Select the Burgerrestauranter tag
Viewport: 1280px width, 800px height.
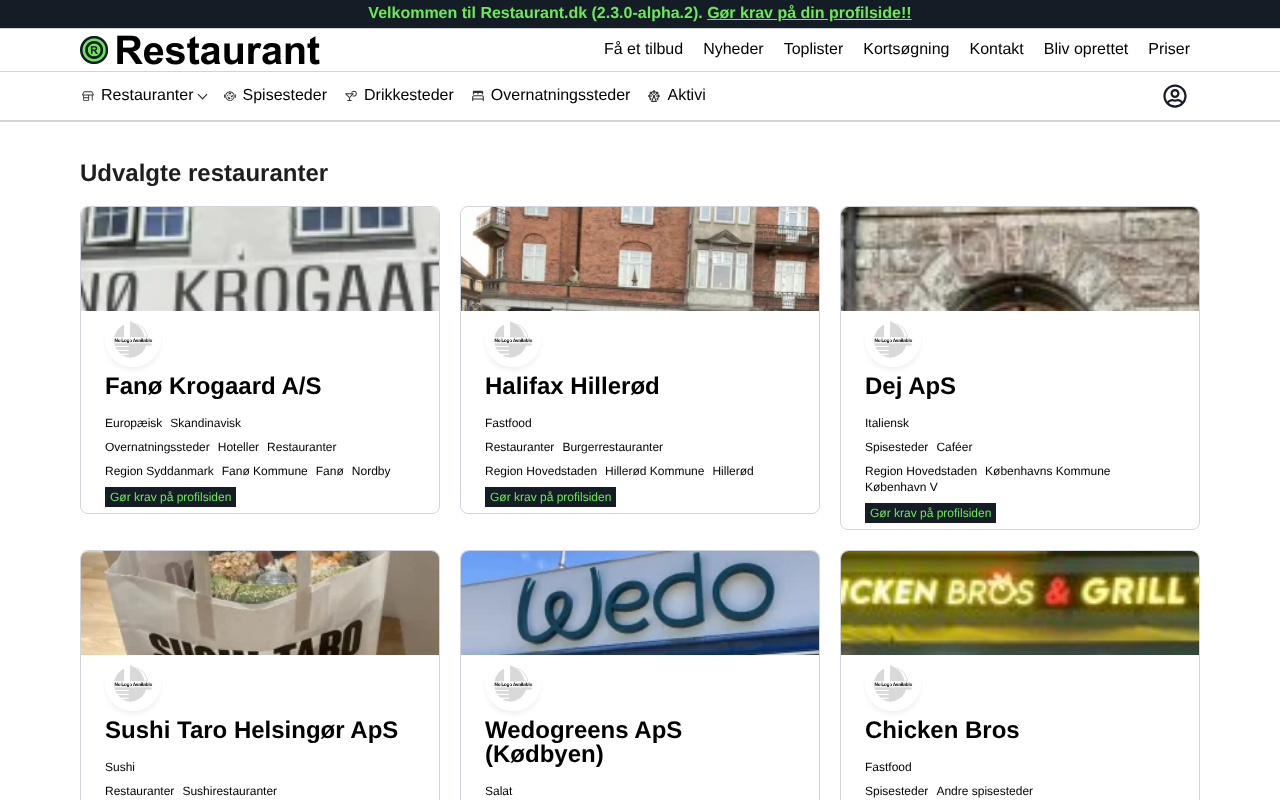coord(612,447)
